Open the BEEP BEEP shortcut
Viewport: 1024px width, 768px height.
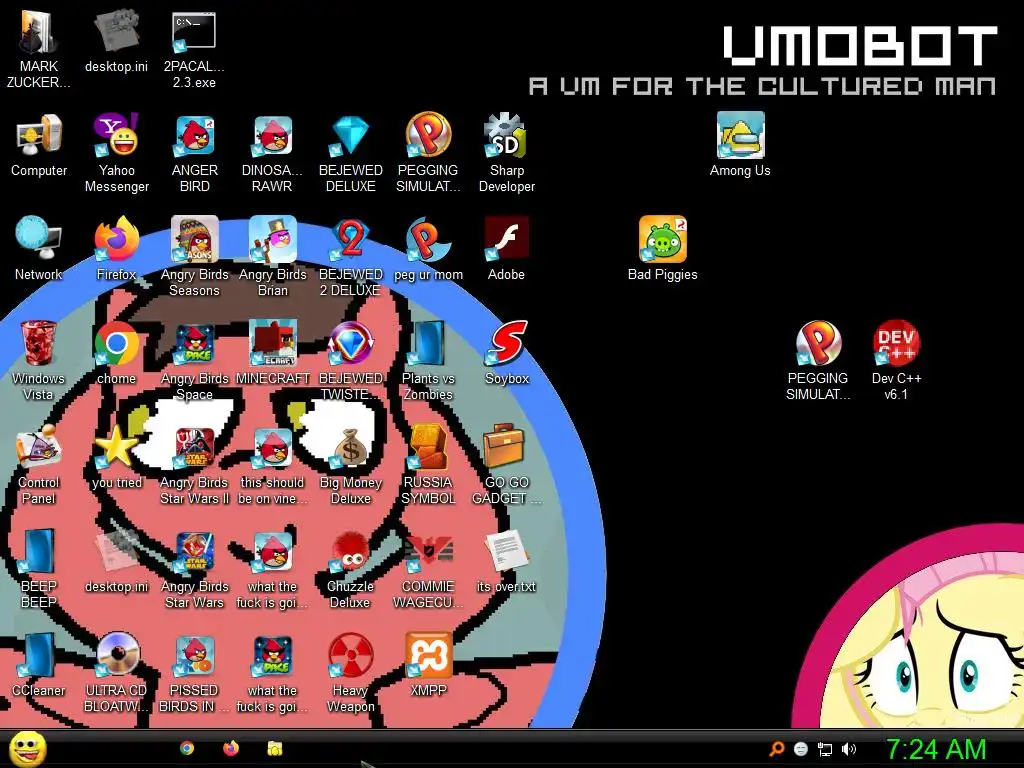pyautogui.click(x=39, y=551)
